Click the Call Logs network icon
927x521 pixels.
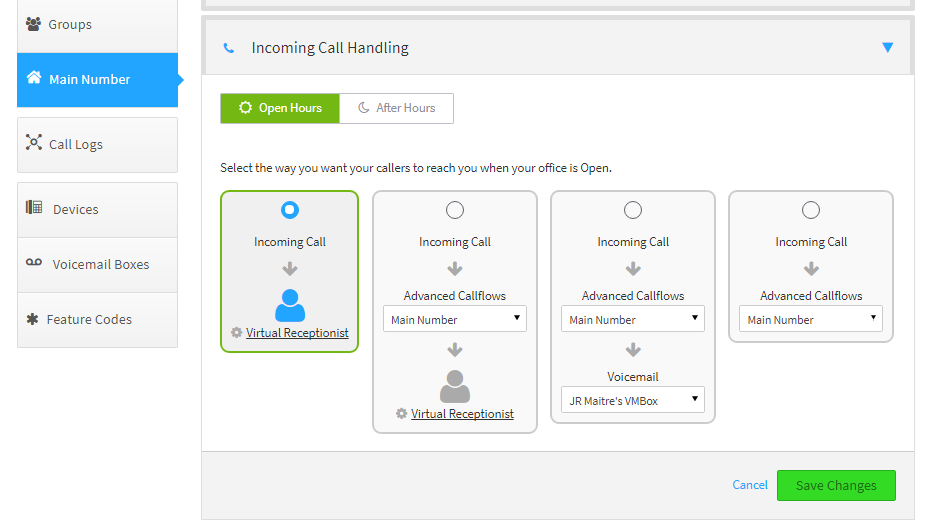pyautogui.click(x=34, y=143)
